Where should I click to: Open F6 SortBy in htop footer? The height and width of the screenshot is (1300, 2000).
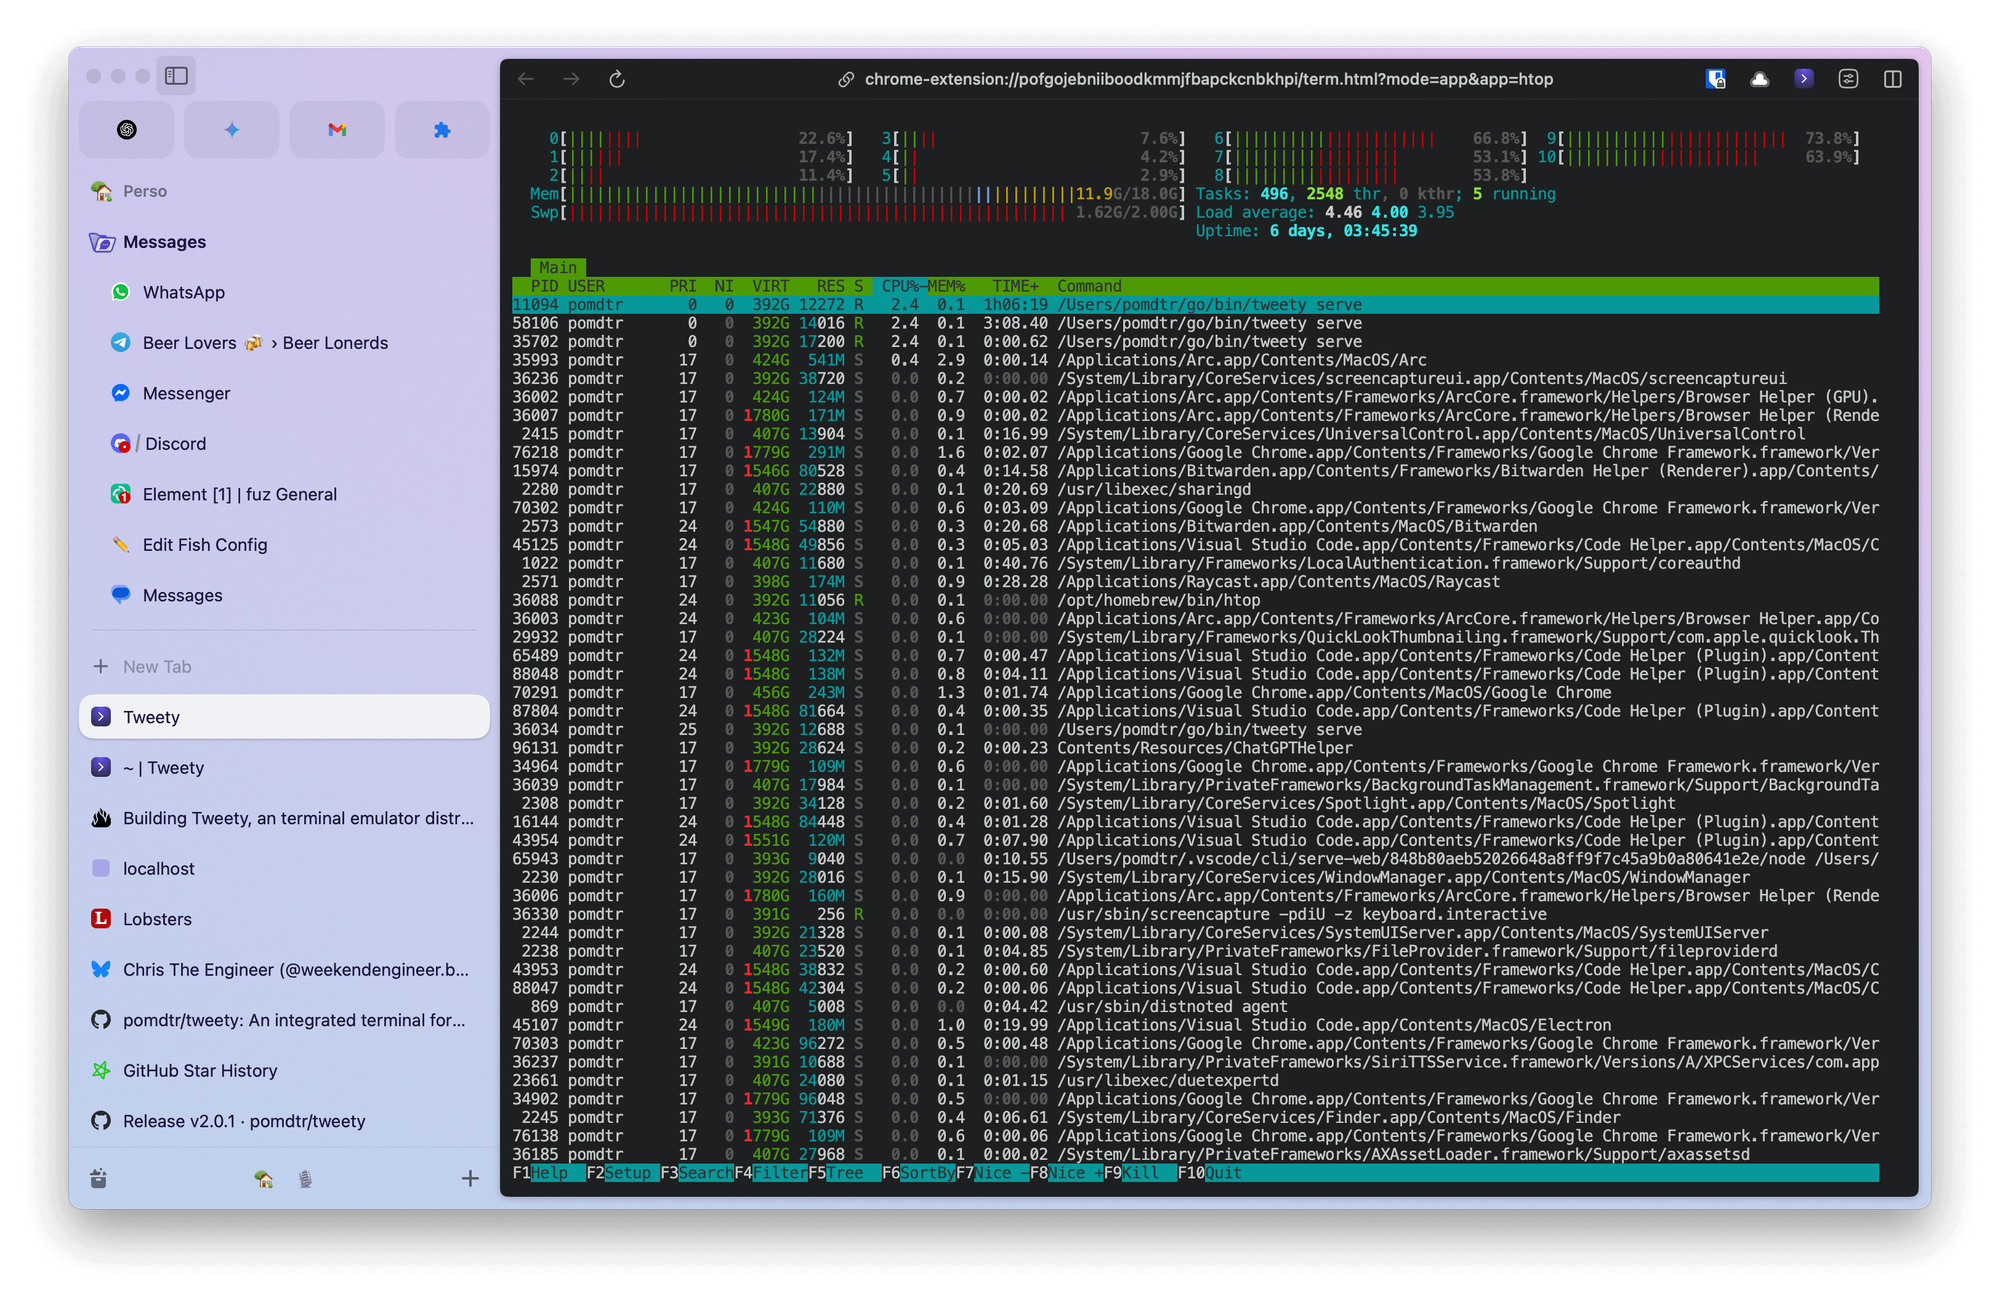(918, 1173)
